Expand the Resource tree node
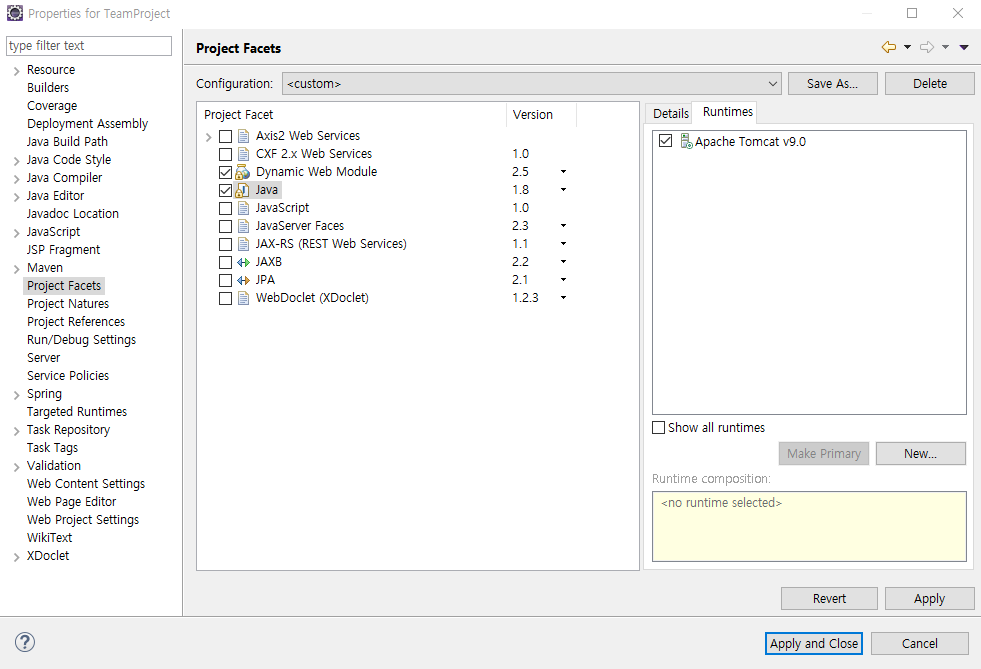Viewport: 981px width, 669px height. pos(16,71)
